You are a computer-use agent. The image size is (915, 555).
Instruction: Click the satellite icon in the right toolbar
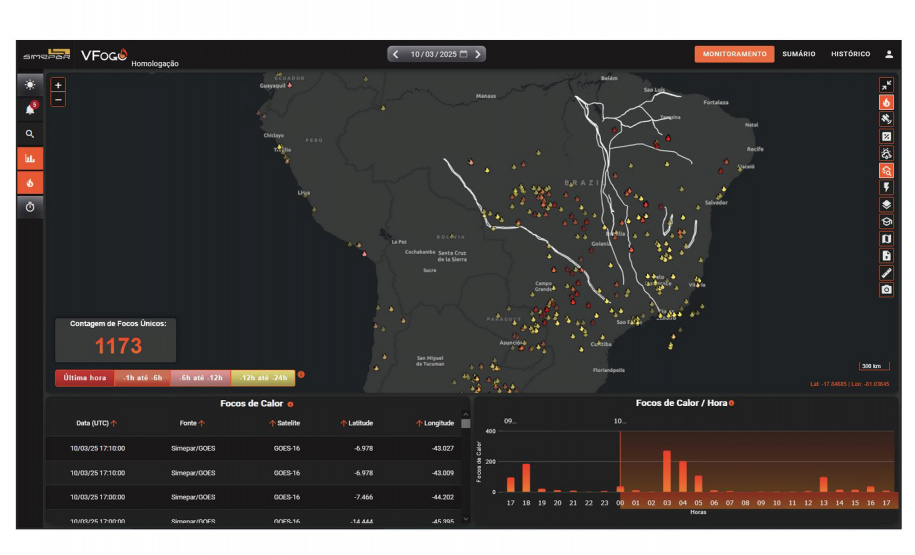(886, 119)
